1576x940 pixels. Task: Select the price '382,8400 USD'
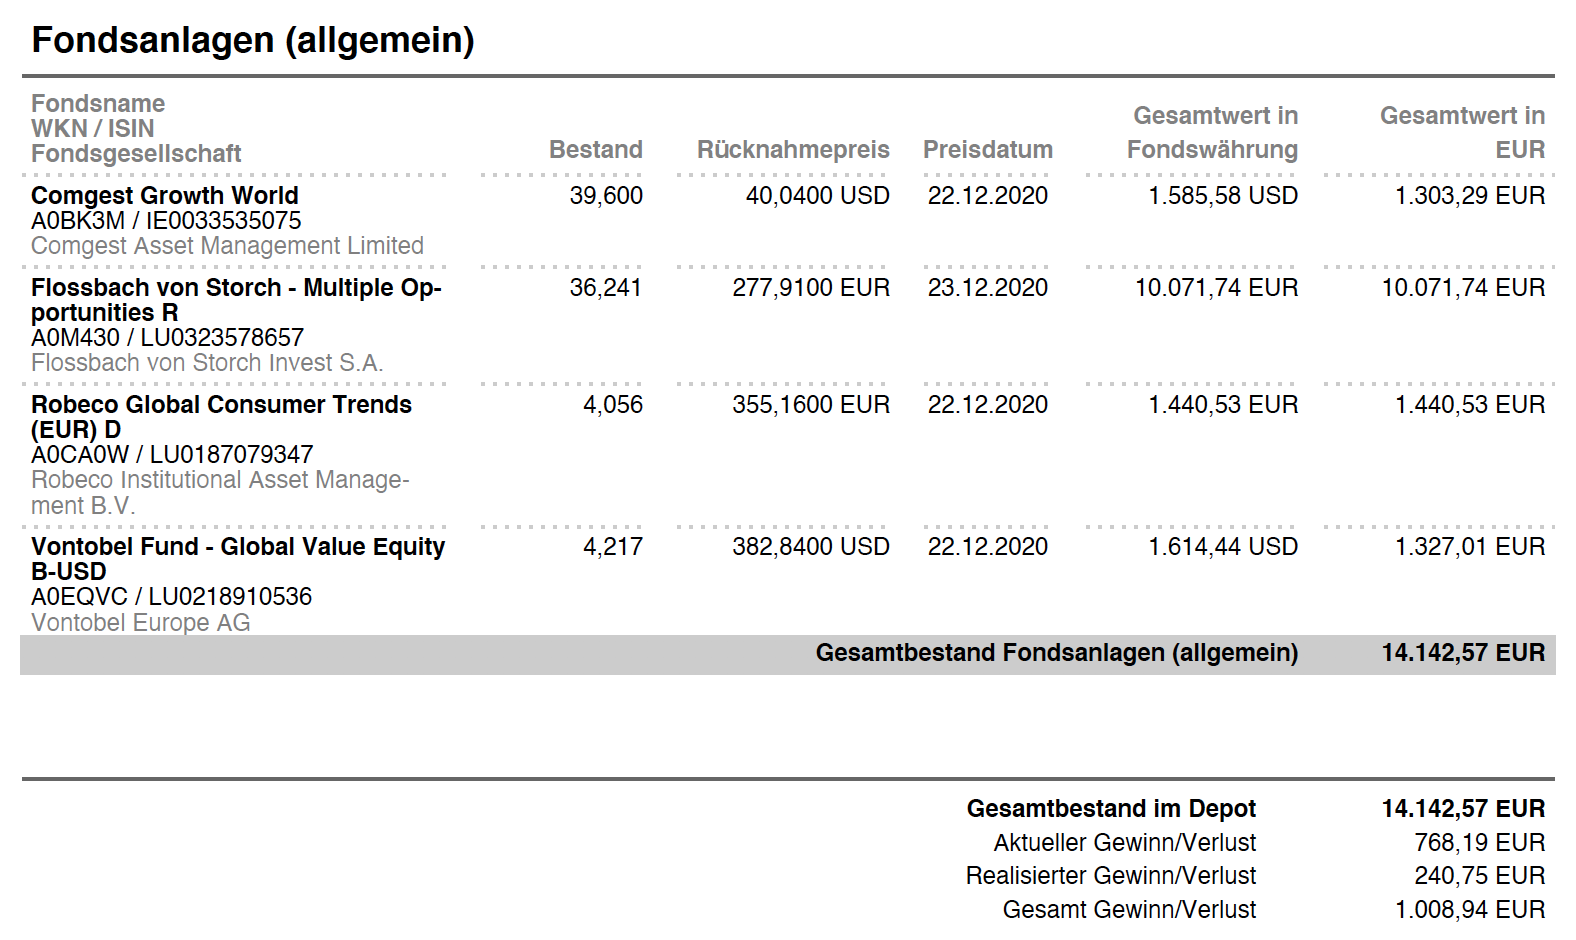point(811,547)
